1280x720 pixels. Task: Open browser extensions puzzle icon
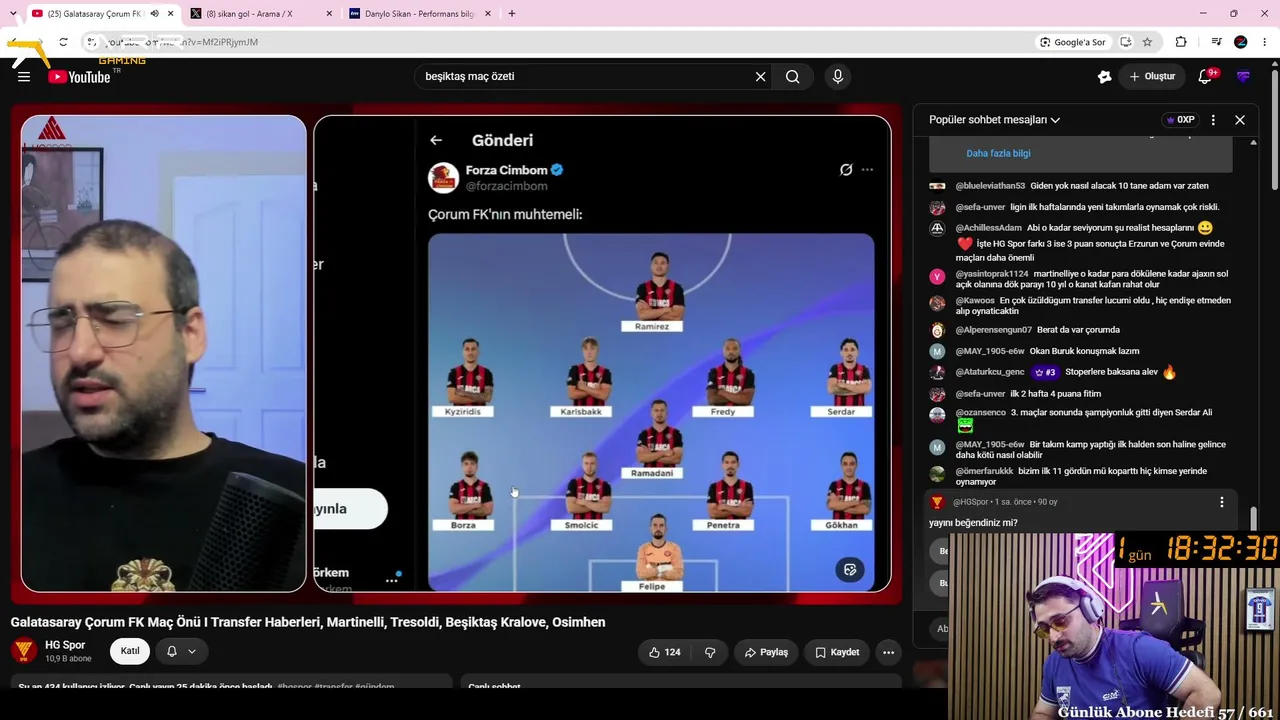[1181, 42]
